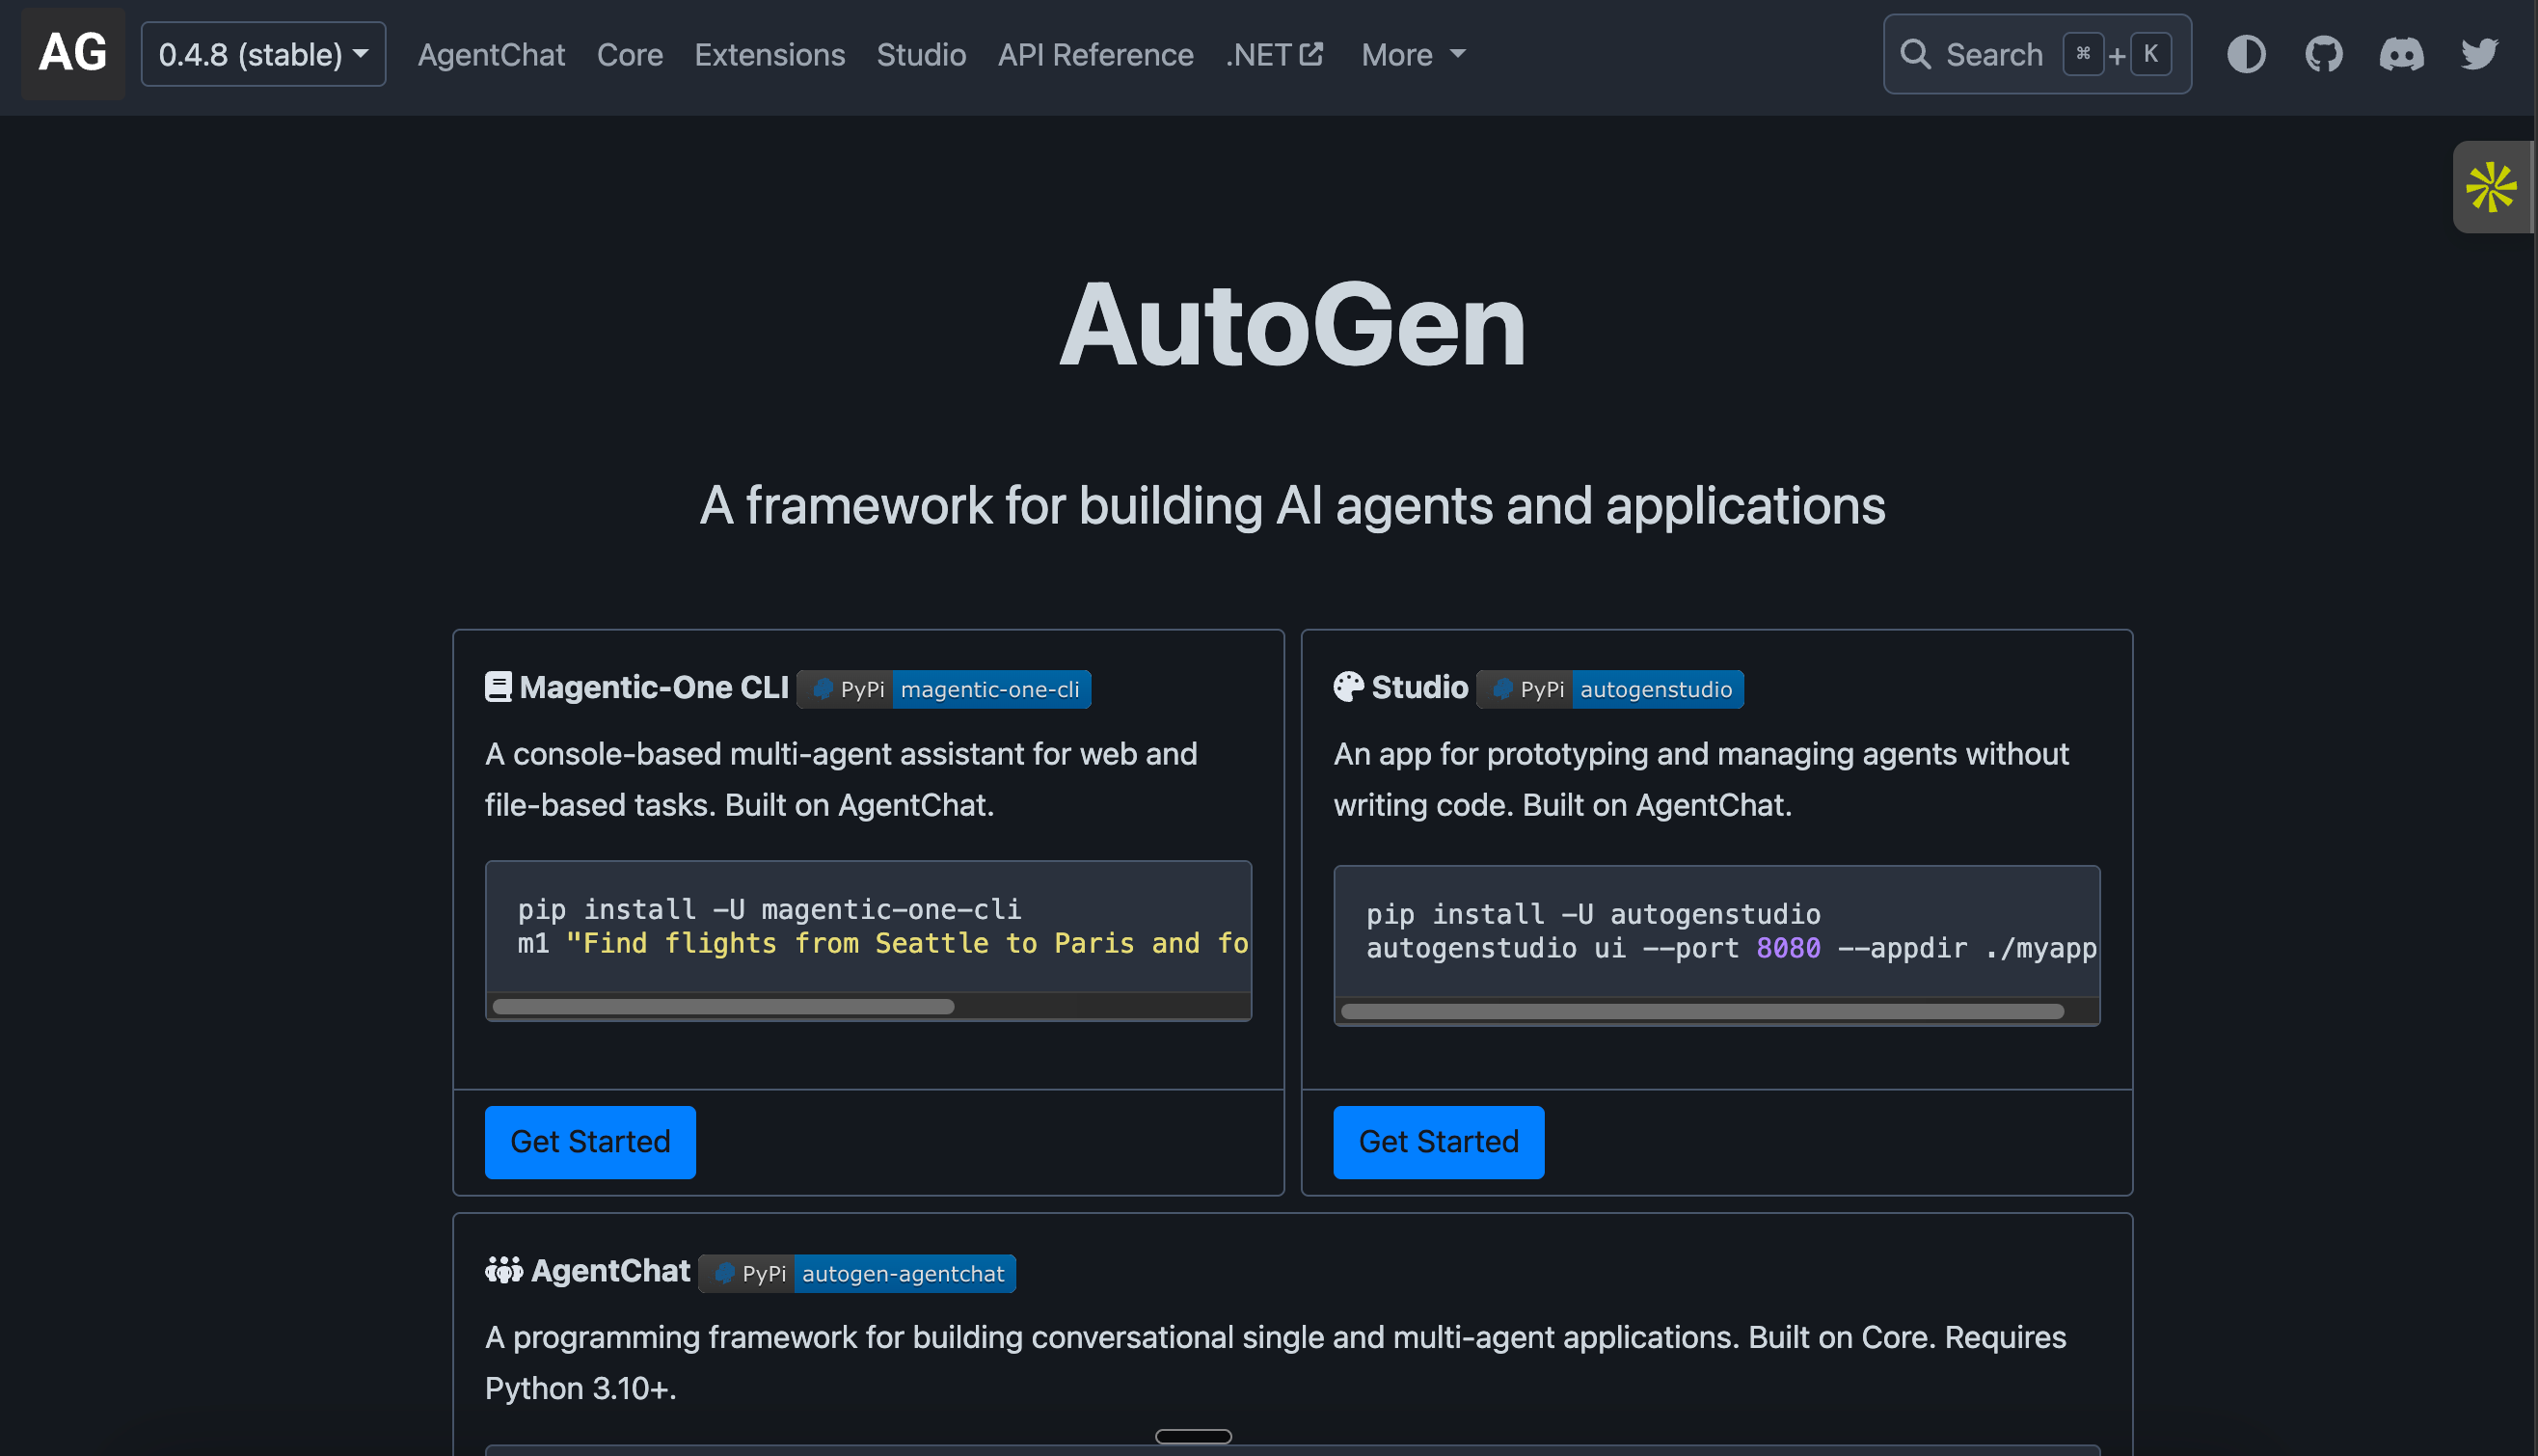
Task: Join the Discord server via its icon
Action: point(2402,54)
